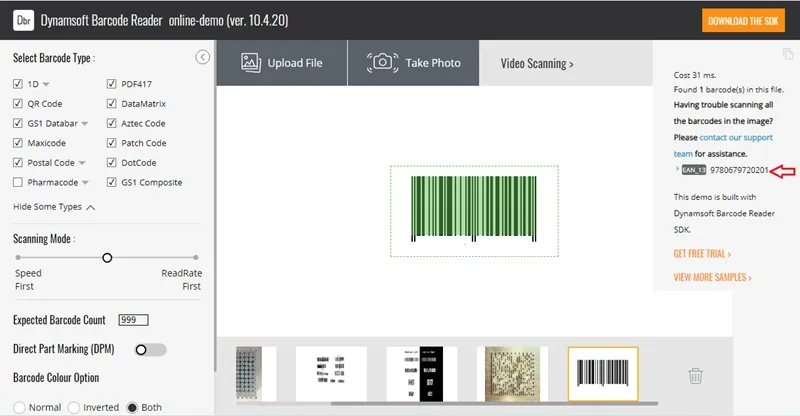Click the thumbnail strip horizontal scrollbar
Viewport: 800px width, 416px height.
pyautogui.click(x=494, y=403)
